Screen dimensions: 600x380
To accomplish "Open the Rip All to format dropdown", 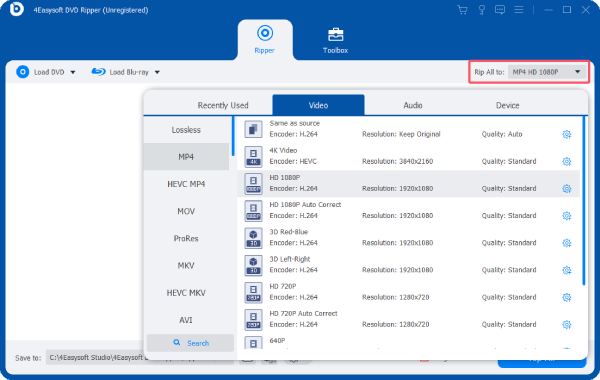I will [x=548, y=72].
